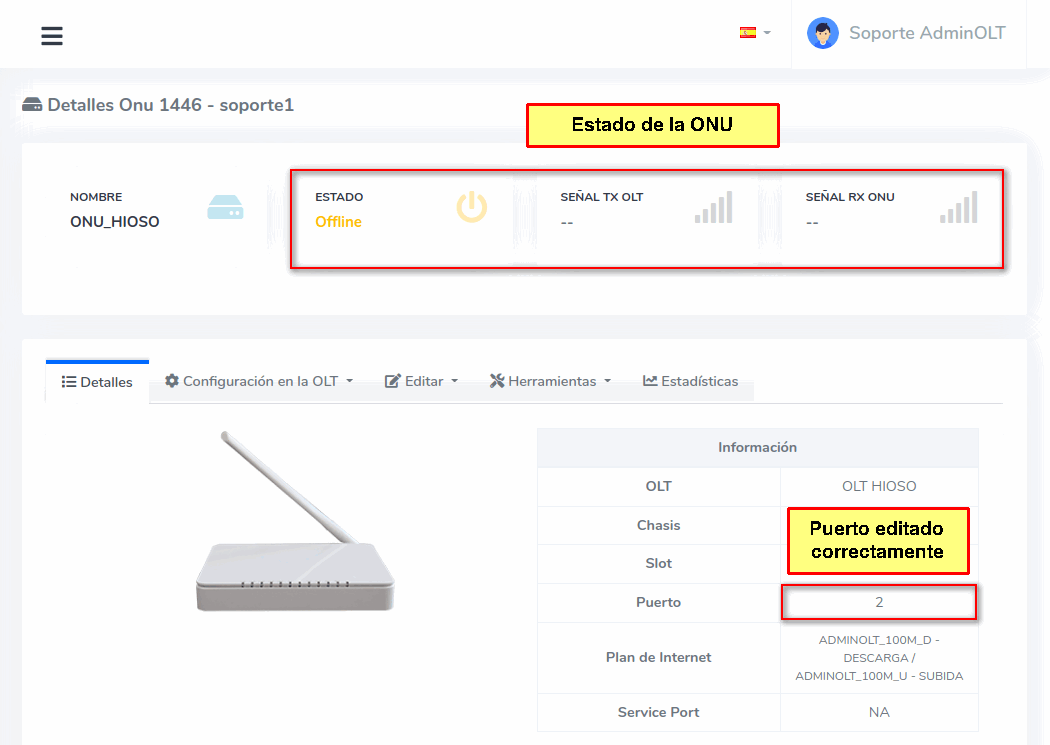This screenshot has width=1050, height=745.
Task: Click the OLT HIOSO table cell
Action: (878, 487)
